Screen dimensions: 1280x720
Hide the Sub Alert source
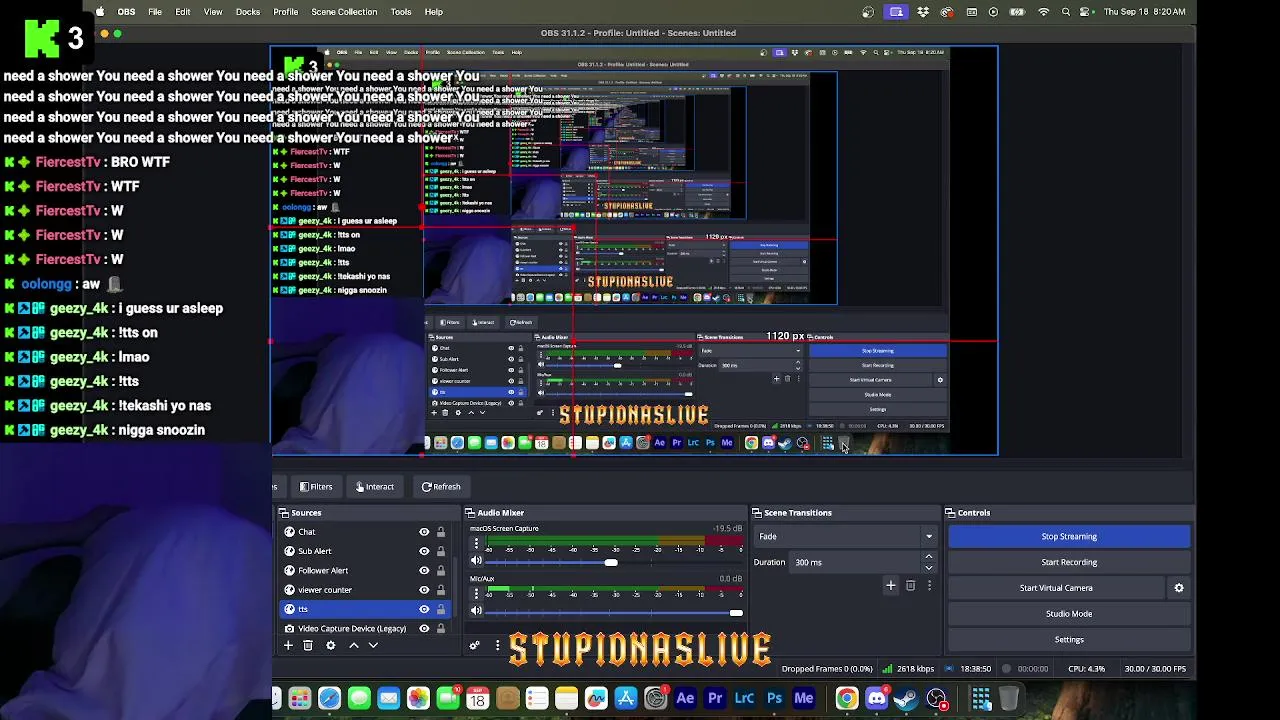[424, 551]
